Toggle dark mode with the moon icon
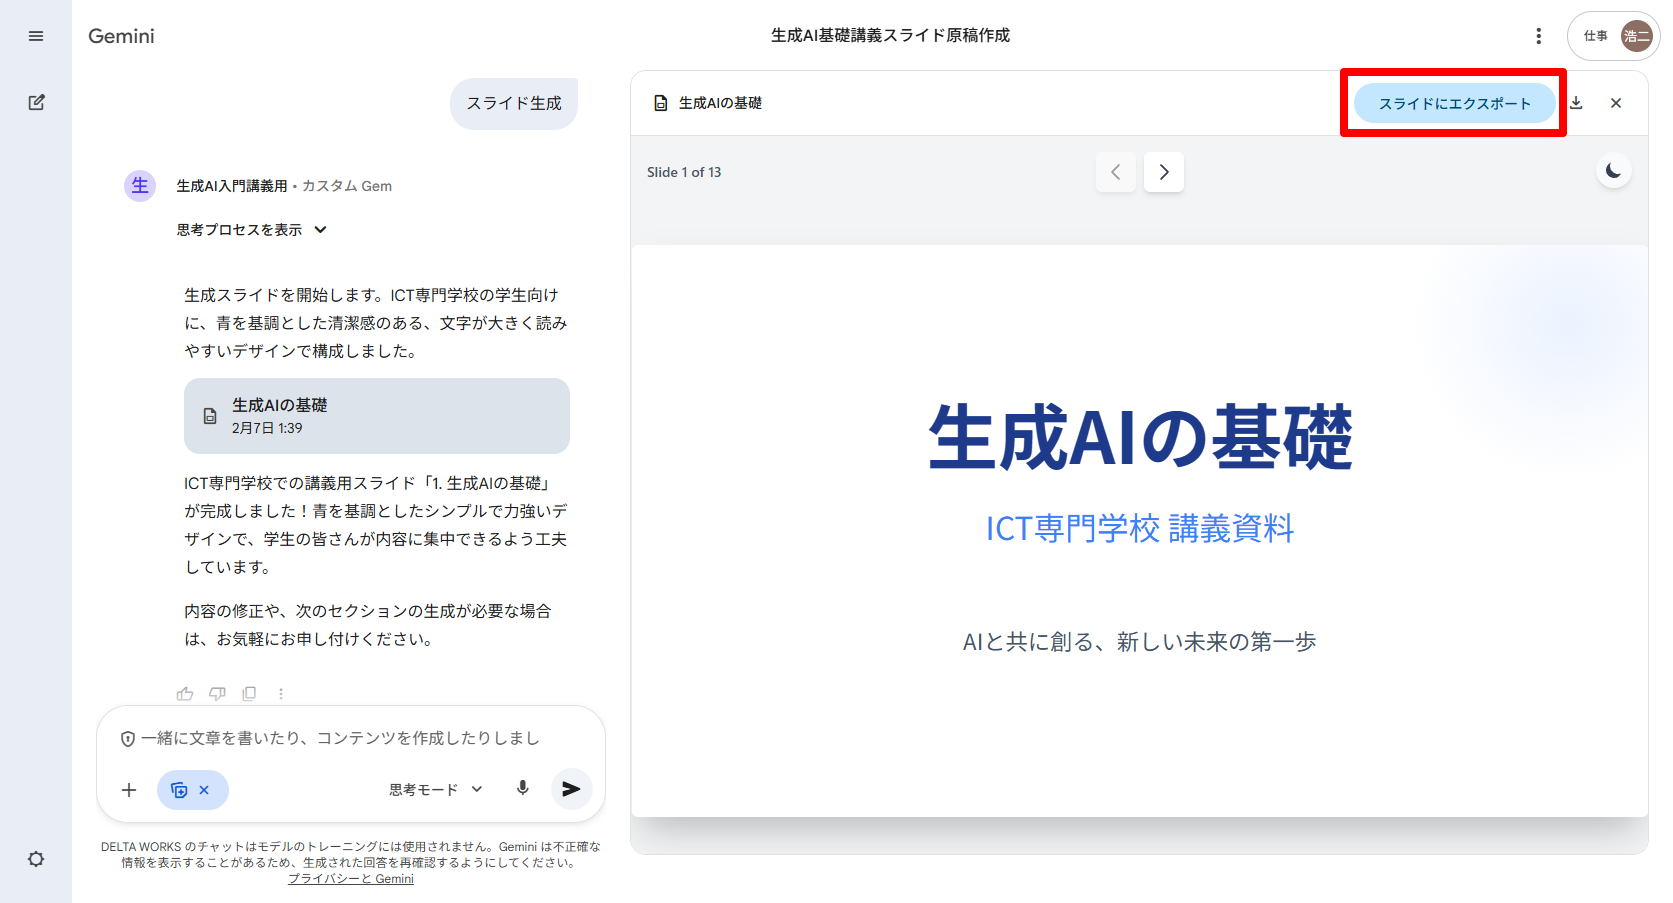Viewport: 1673px width, 903px height. pos(1613,171)
